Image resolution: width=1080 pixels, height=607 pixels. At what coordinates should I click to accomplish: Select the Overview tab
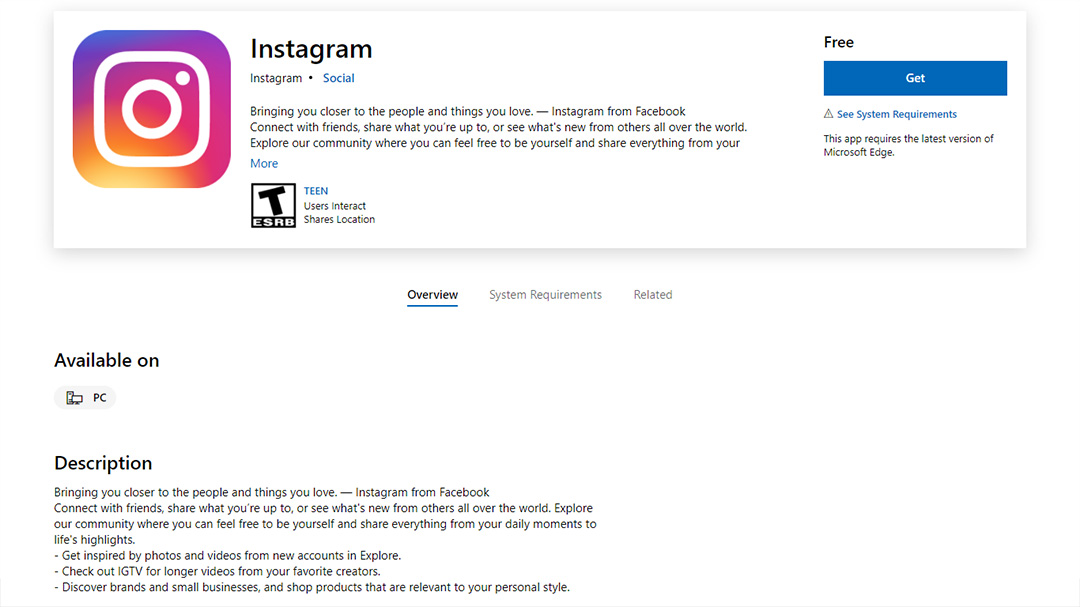point(432,295)
